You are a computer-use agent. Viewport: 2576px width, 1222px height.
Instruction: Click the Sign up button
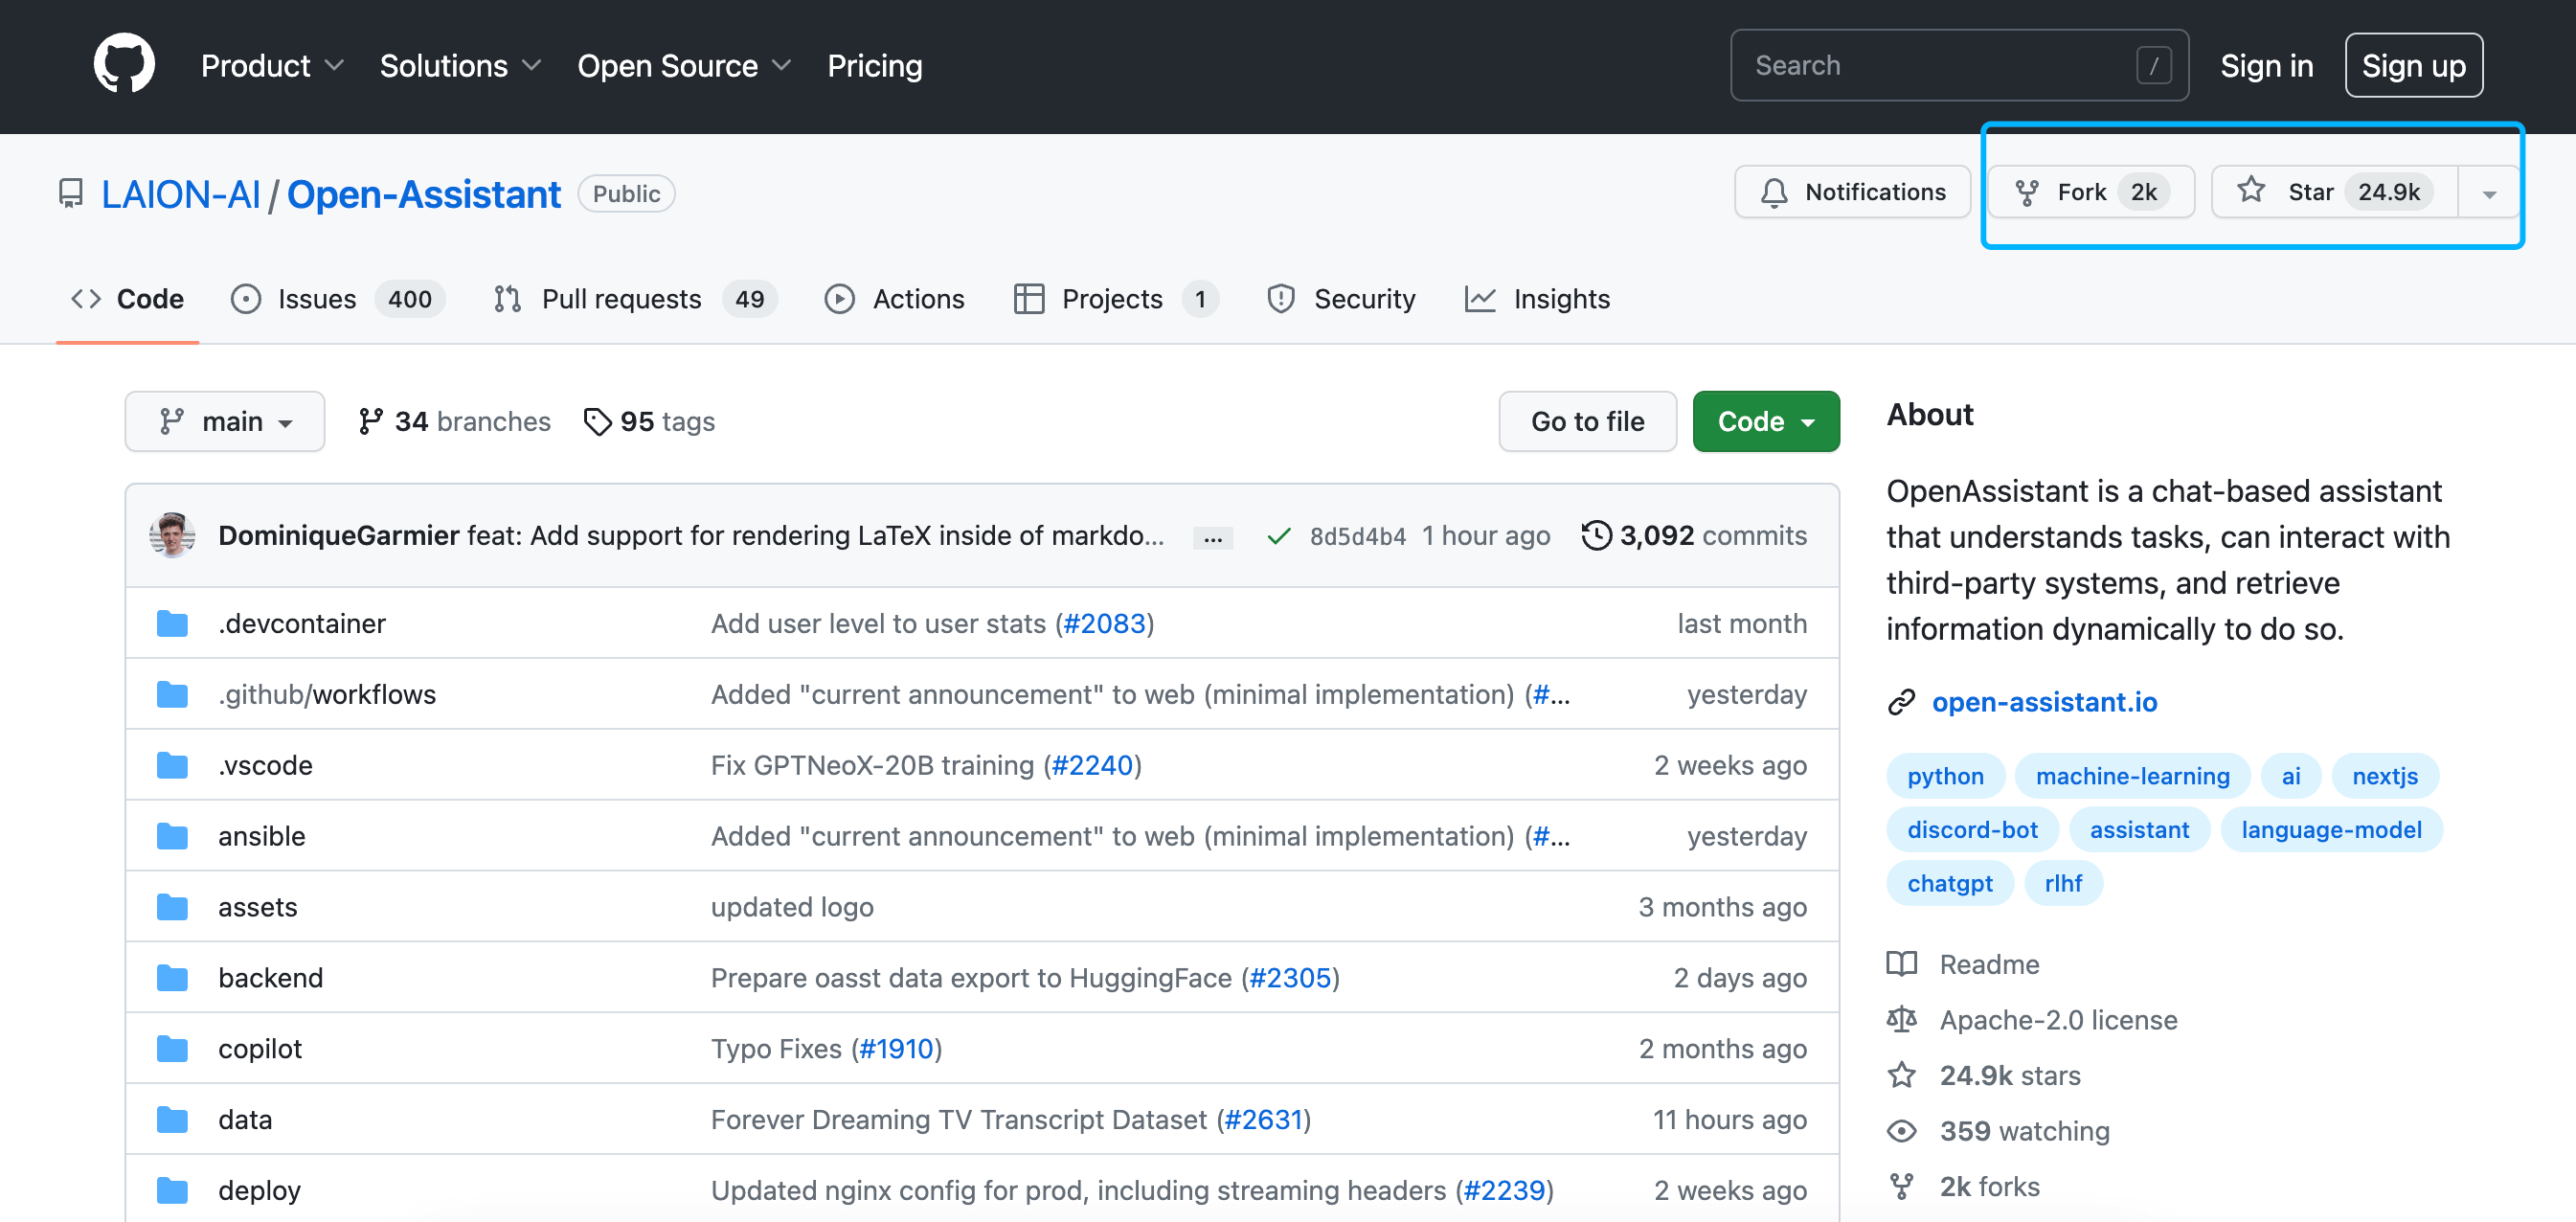(x=2413, y=66)
